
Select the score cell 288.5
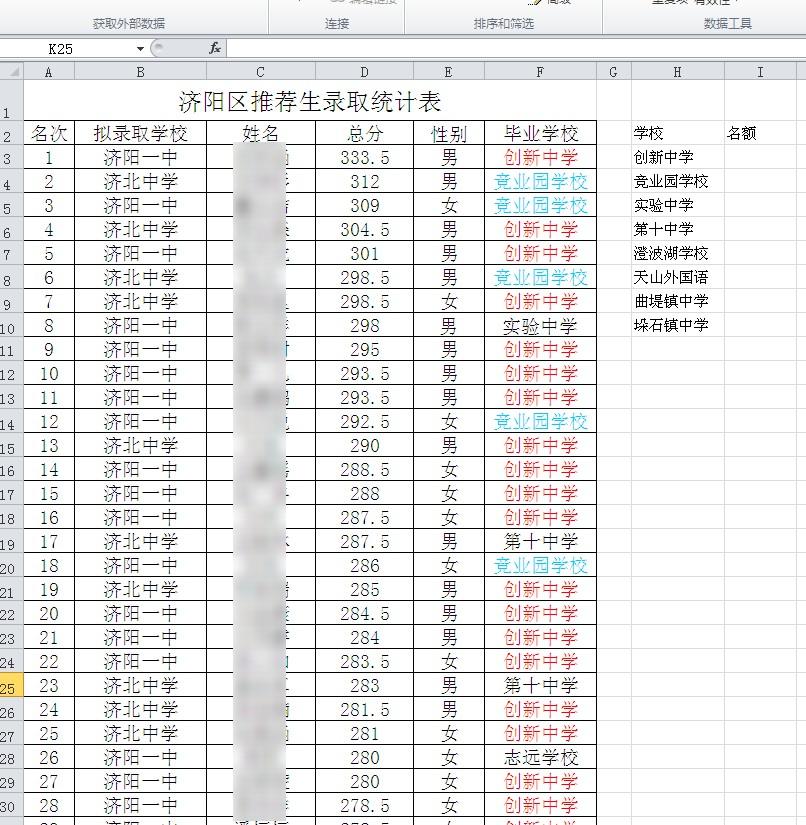tap(364, 469)
